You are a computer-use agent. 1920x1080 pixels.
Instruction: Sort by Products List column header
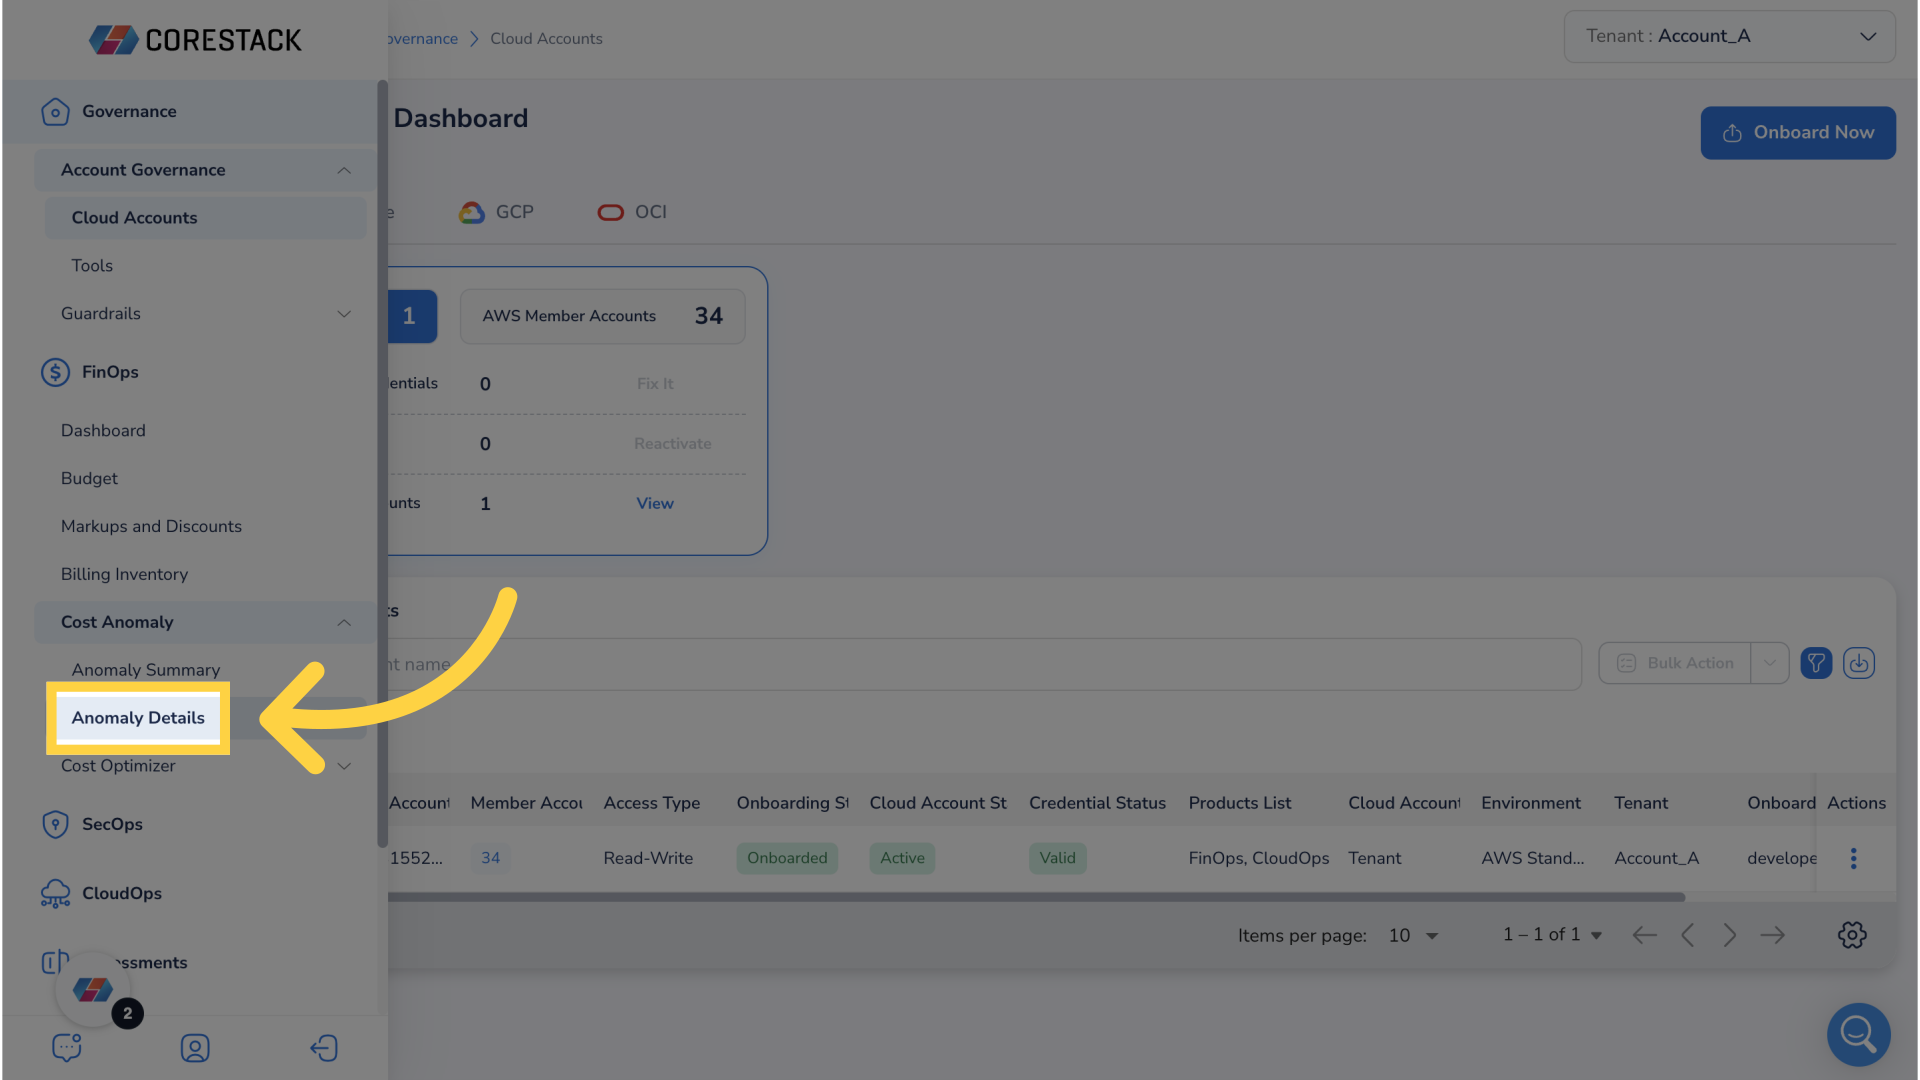pos(1240,803)
